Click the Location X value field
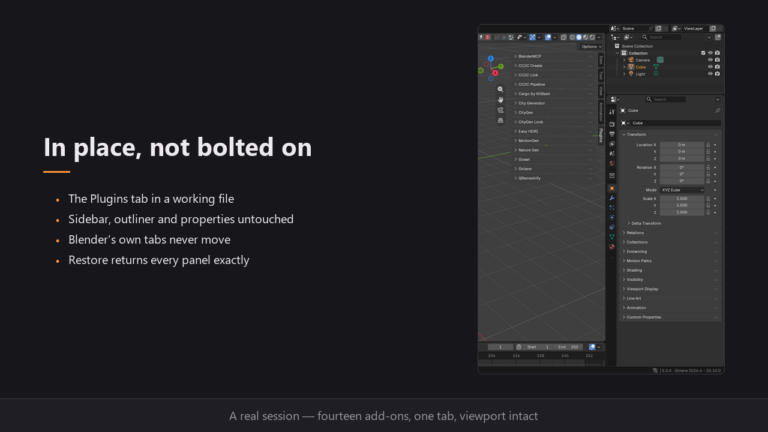The height and width of the screenshot is (432, 768). click(x=682, y=145)
